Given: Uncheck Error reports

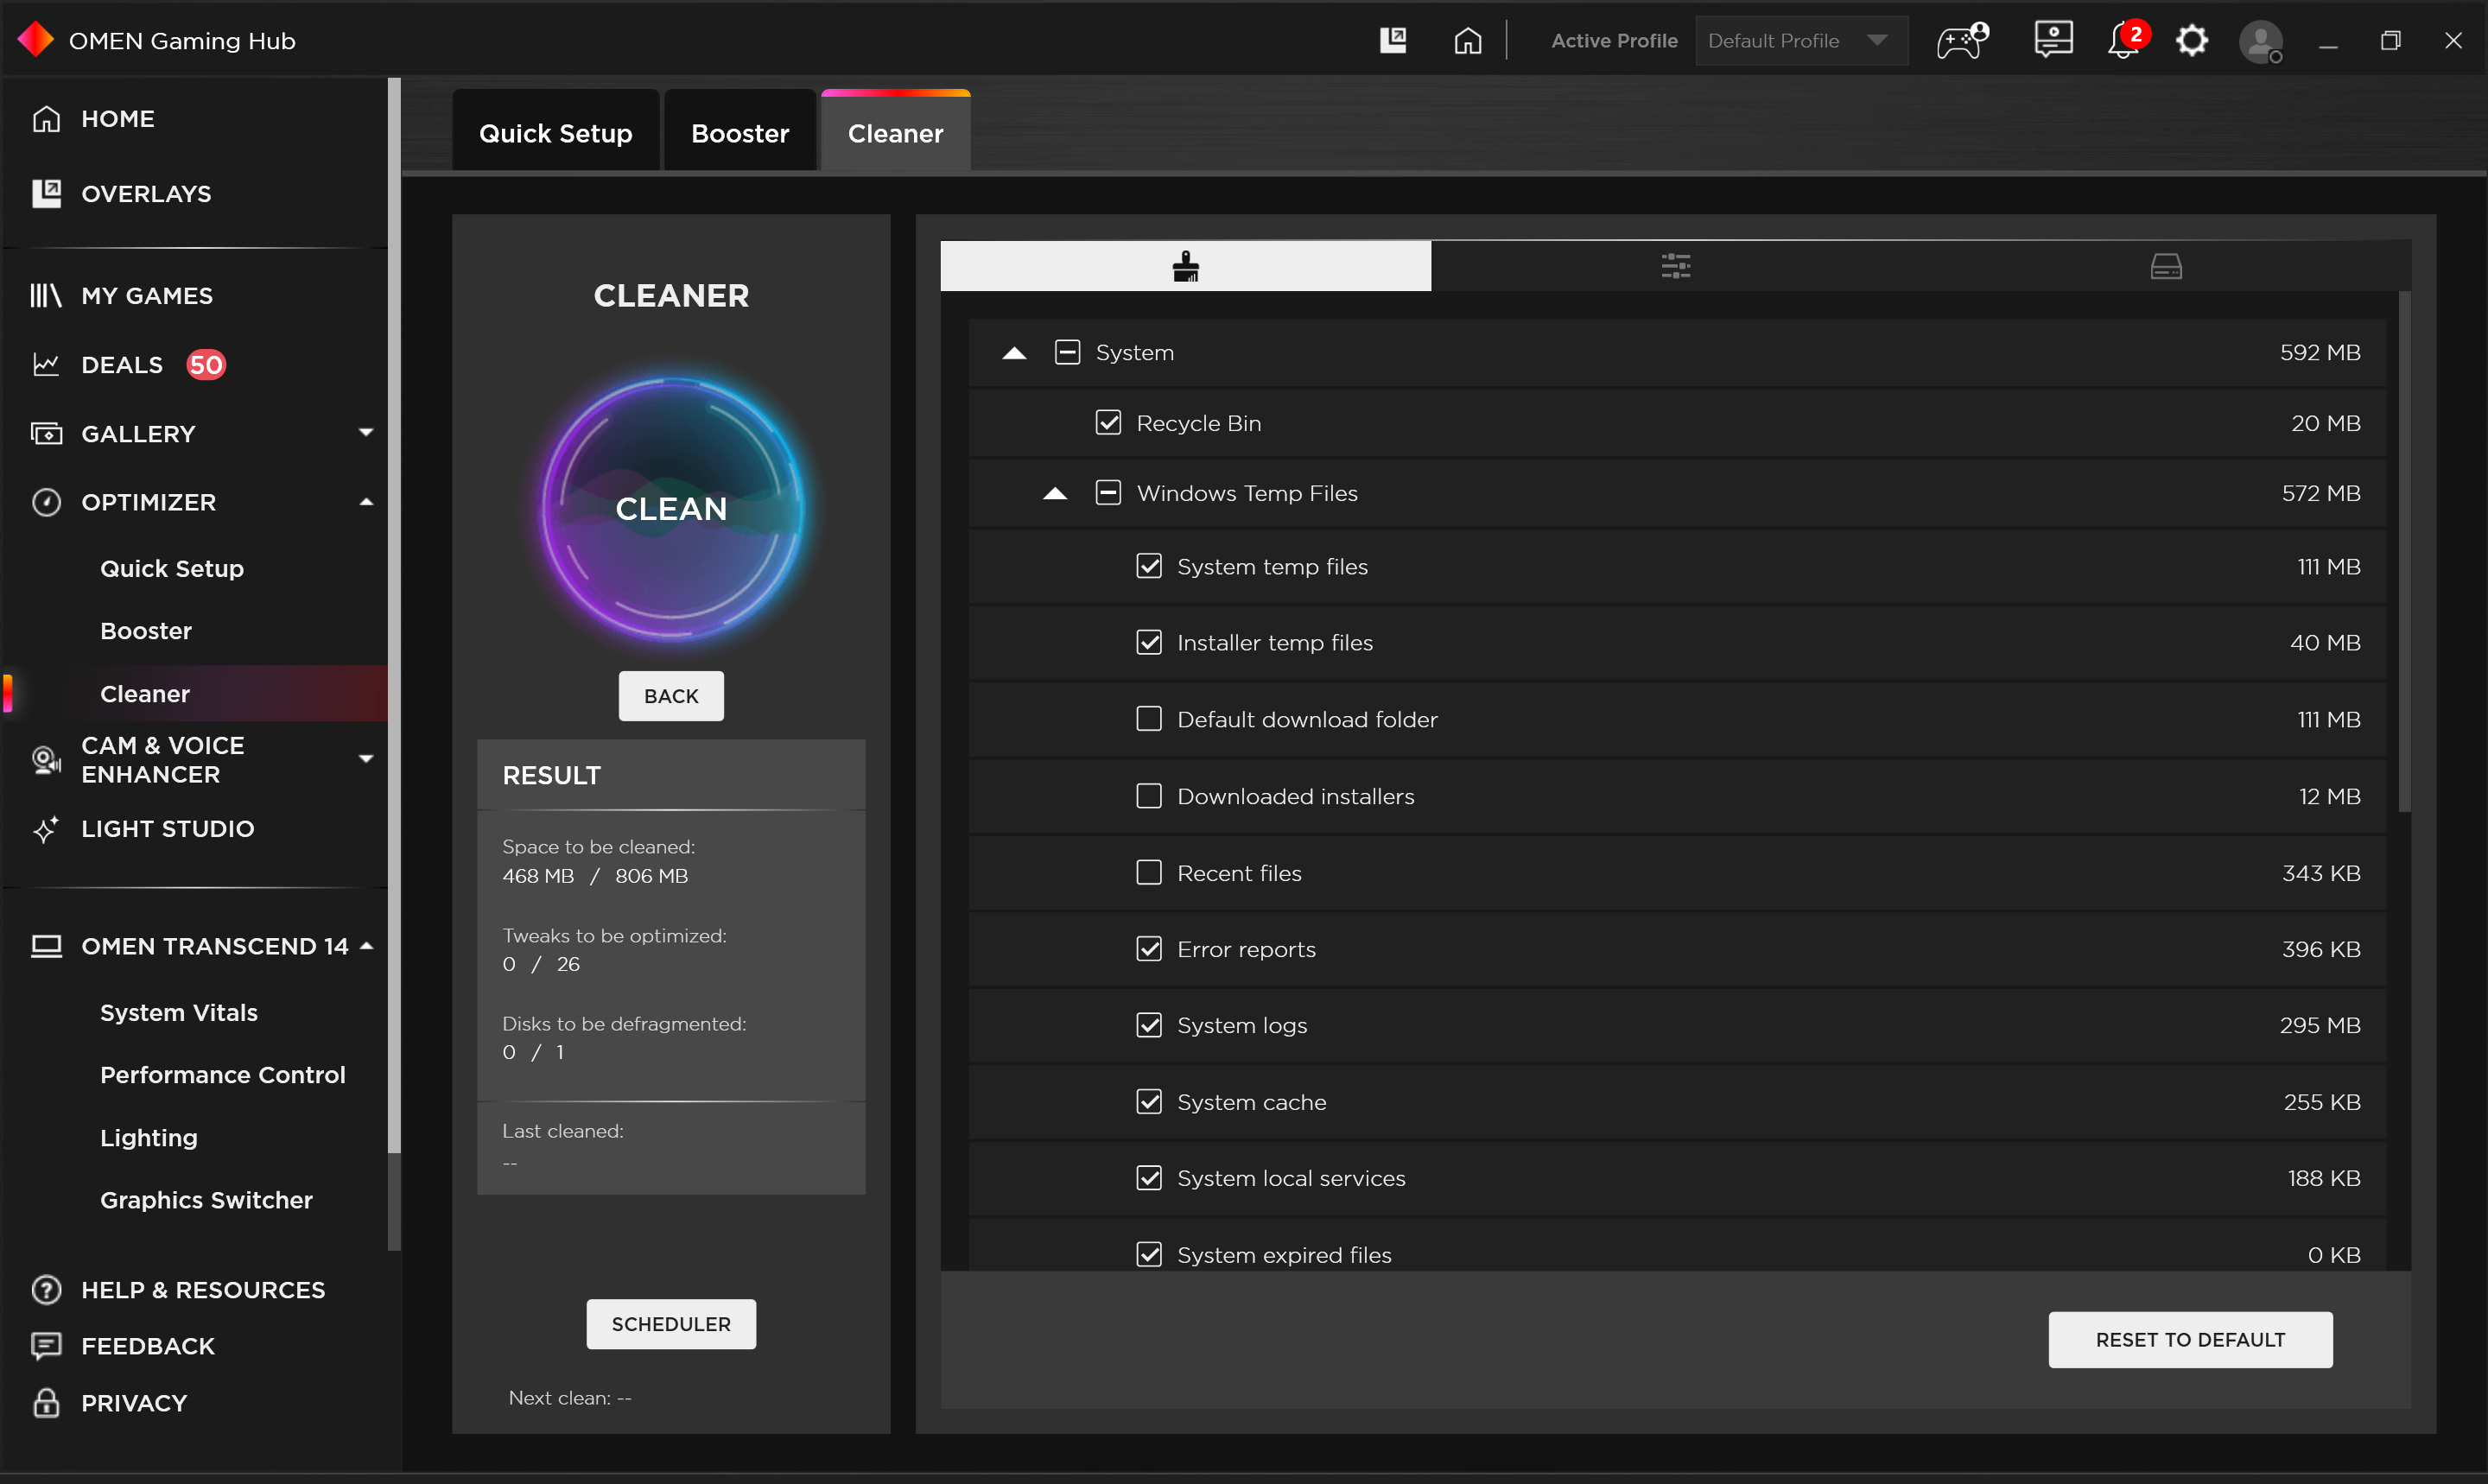Looking at the screenshot, I should [x=1149, y=949].
